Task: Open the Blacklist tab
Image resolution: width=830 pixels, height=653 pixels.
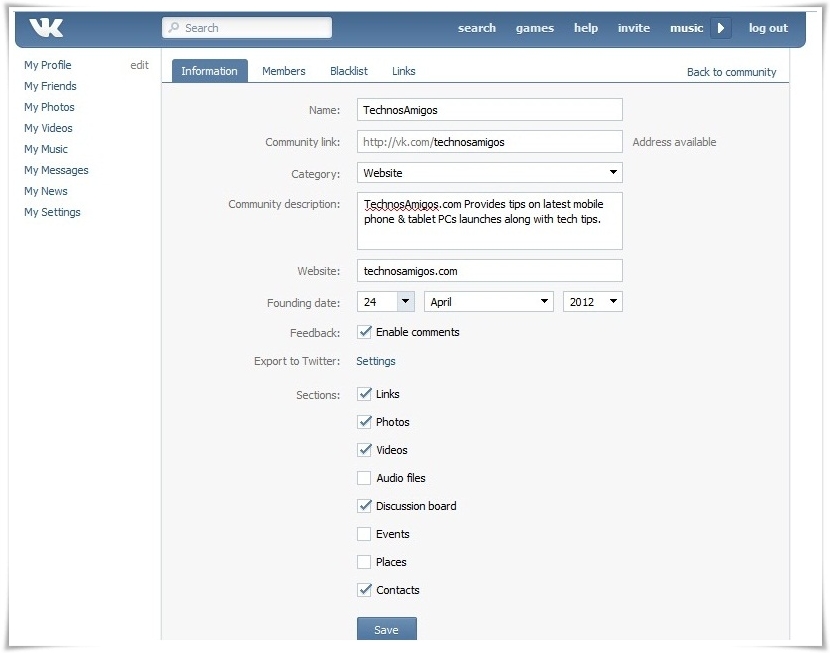Action: 349,71
